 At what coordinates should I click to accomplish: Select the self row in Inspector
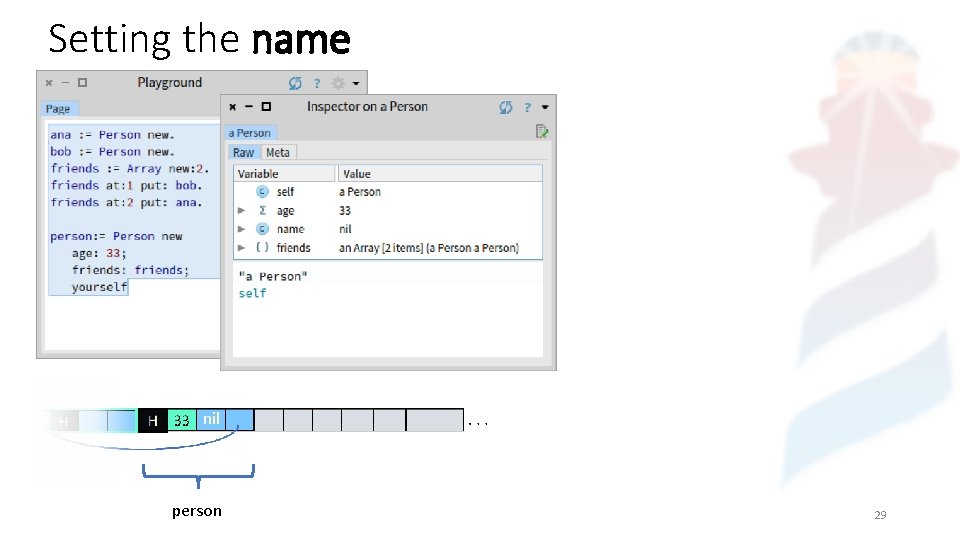[x=388, y=192]
